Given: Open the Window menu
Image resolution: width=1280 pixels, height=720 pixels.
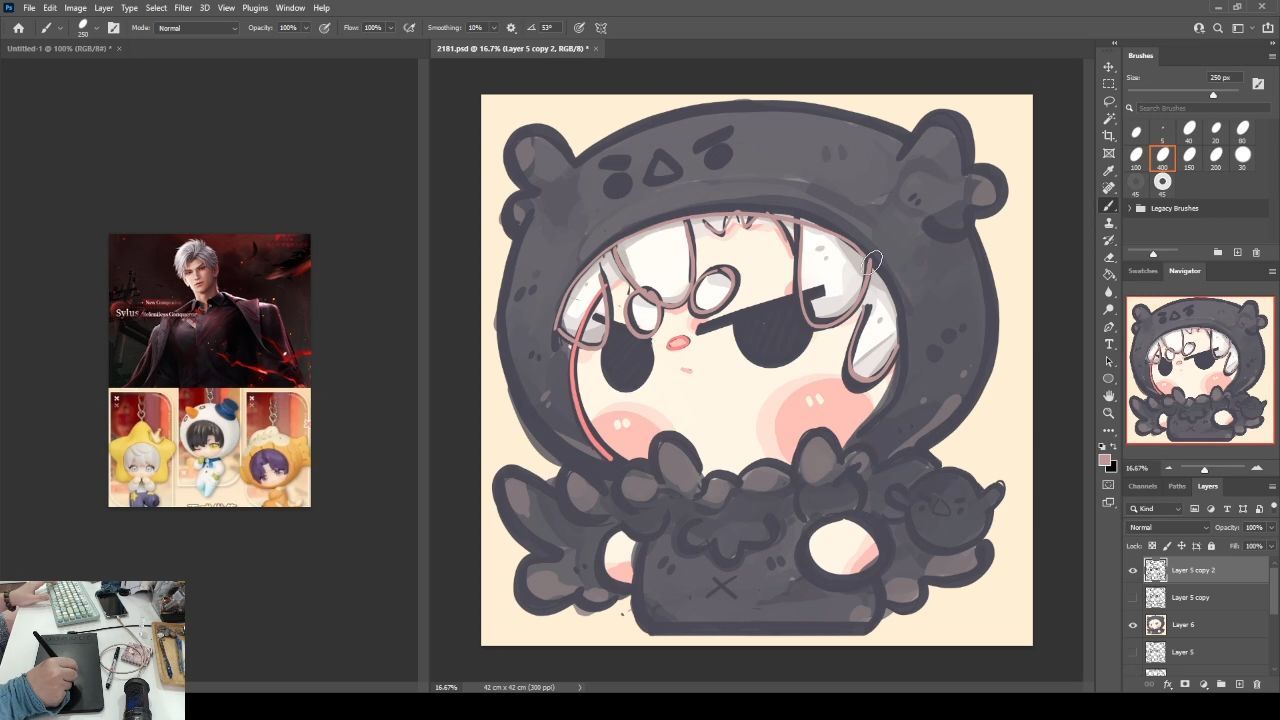Looking at the screenshot, I should pos(290,8).
